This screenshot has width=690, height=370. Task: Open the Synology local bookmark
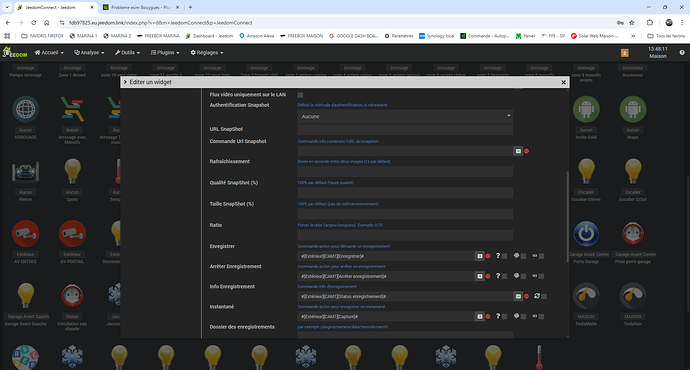[x=437, y=36]
